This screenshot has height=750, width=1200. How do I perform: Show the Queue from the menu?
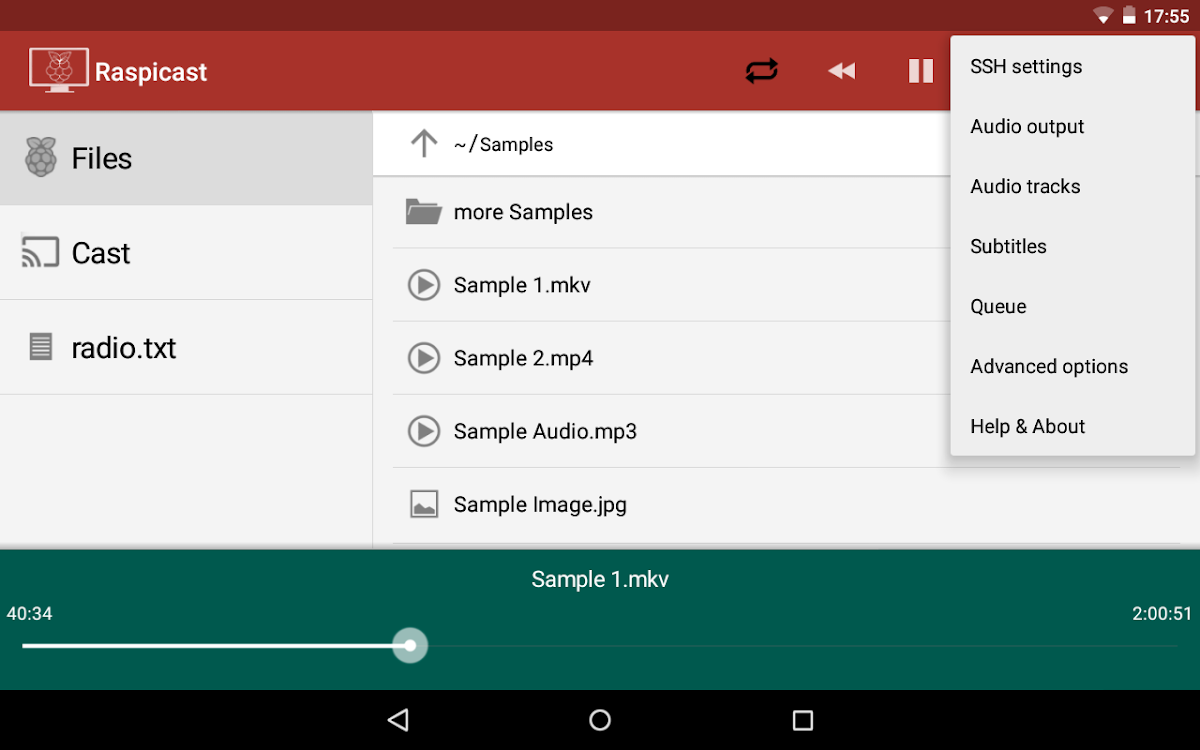coord(998,307)
